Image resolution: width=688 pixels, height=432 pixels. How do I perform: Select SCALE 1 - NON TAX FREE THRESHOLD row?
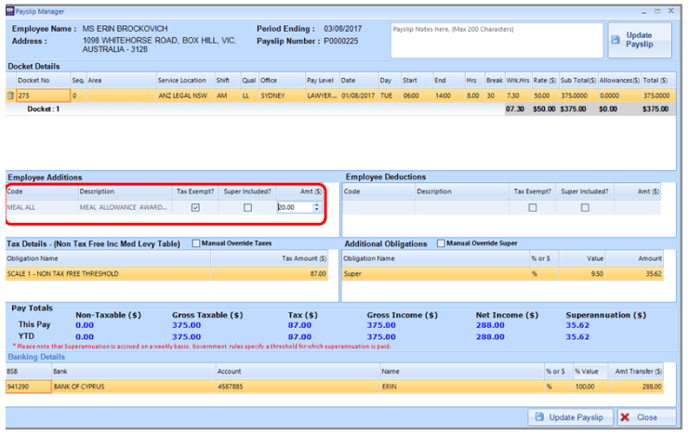[x=167, y=274]
